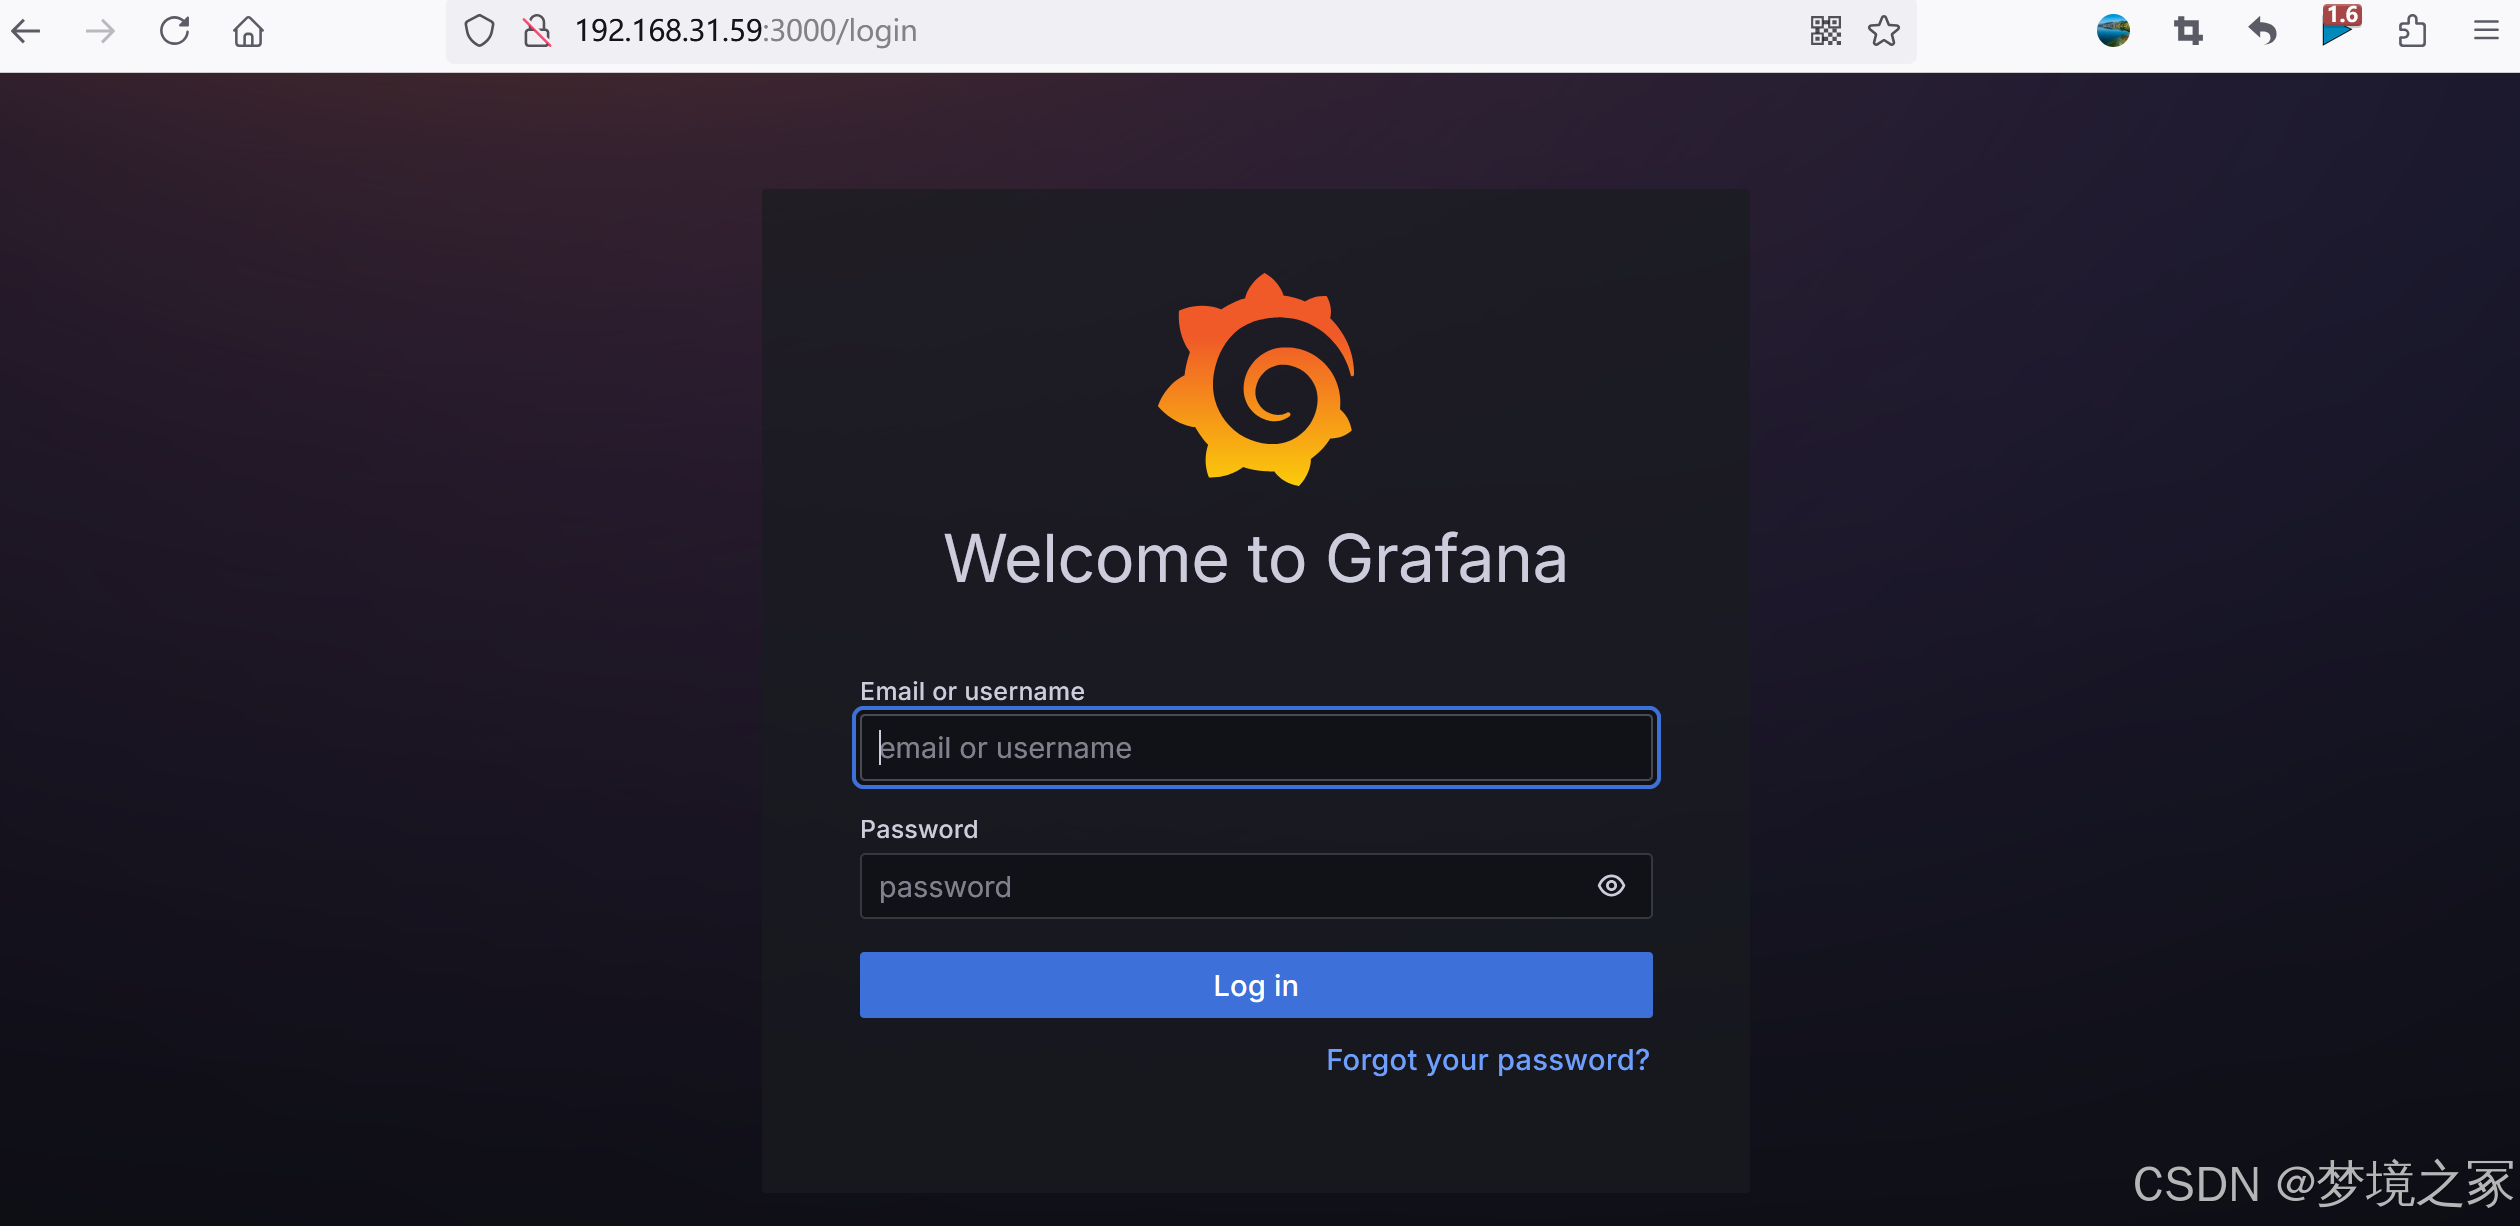Show the insecure connection lock info
The image size is (2520, 1226).
point(537,31)
